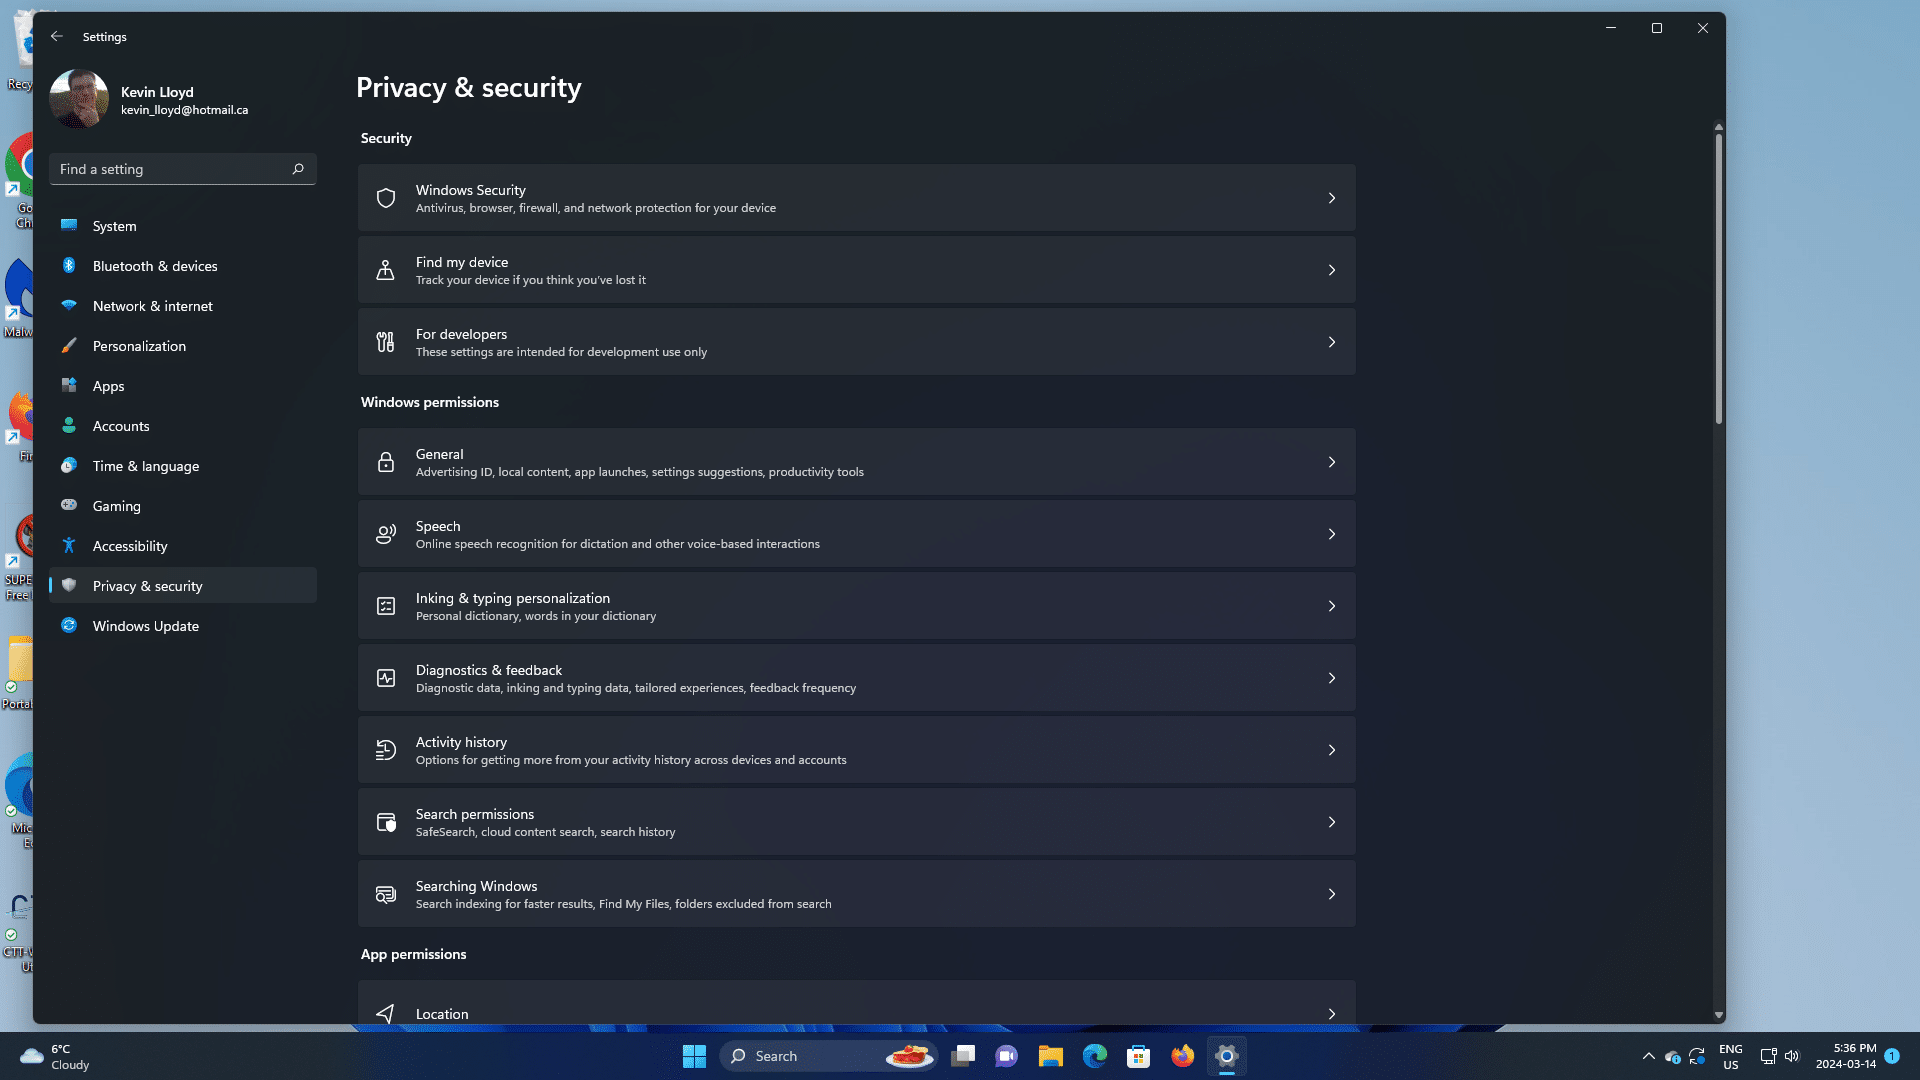Click the Speech microphone icon
Image resolution: width=1920 pixels, height=1080 pixels.
(385, 533)
